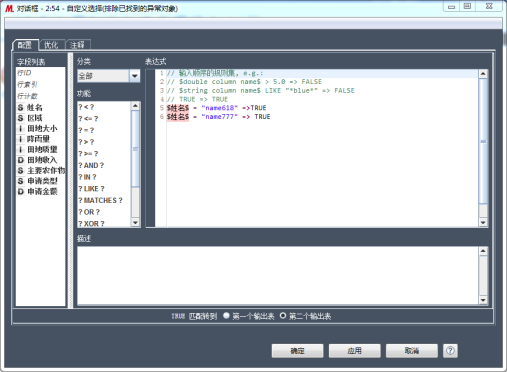Select 第二个输出表 radio button
507x372 pixels.
pyautogui.click(x=283, y=315)
